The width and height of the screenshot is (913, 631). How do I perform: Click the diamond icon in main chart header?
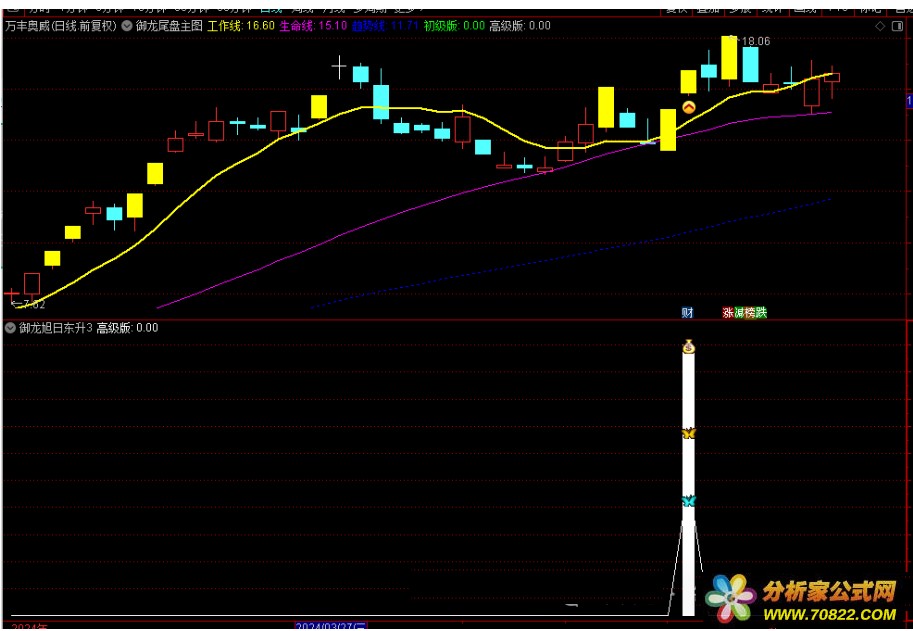click(x=880, y=26)
